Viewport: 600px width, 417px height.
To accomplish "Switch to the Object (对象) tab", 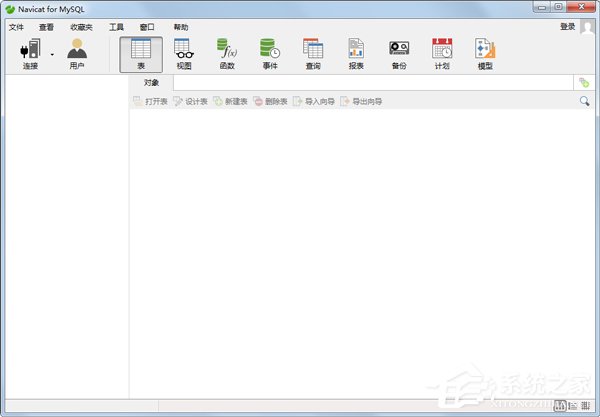I will click(x=151, y=83).
